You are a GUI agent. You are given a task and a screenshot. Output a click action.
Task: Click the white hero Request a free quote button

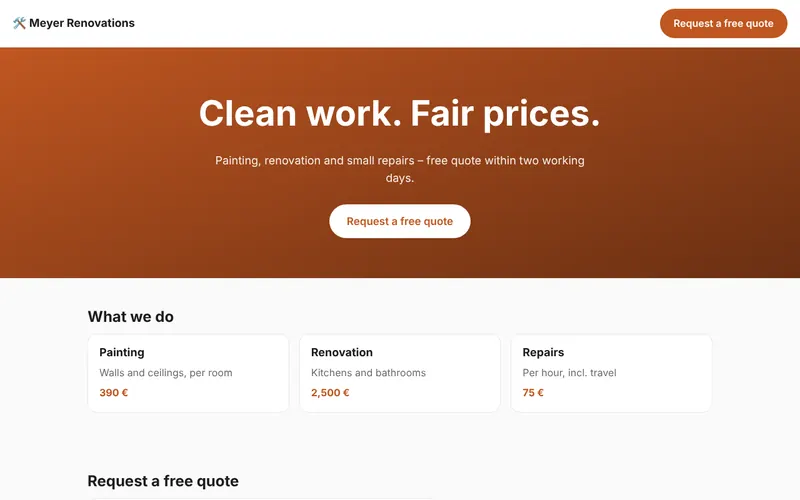(399, 221)
